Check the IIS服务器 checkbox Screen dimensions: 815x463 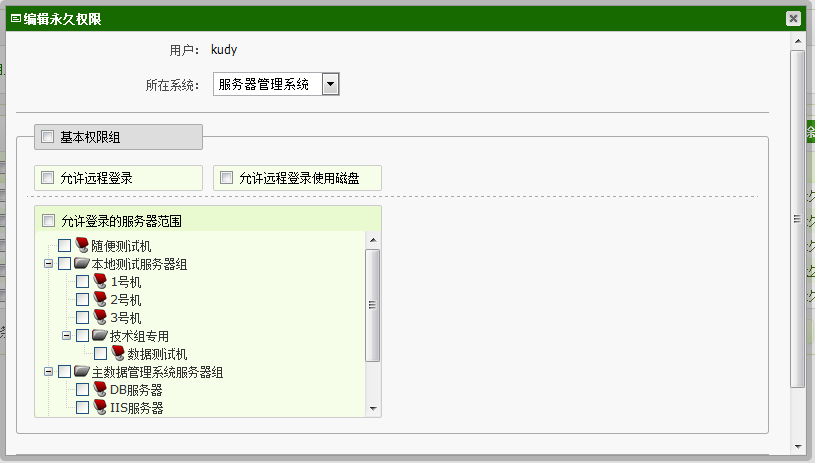(83, 407)
